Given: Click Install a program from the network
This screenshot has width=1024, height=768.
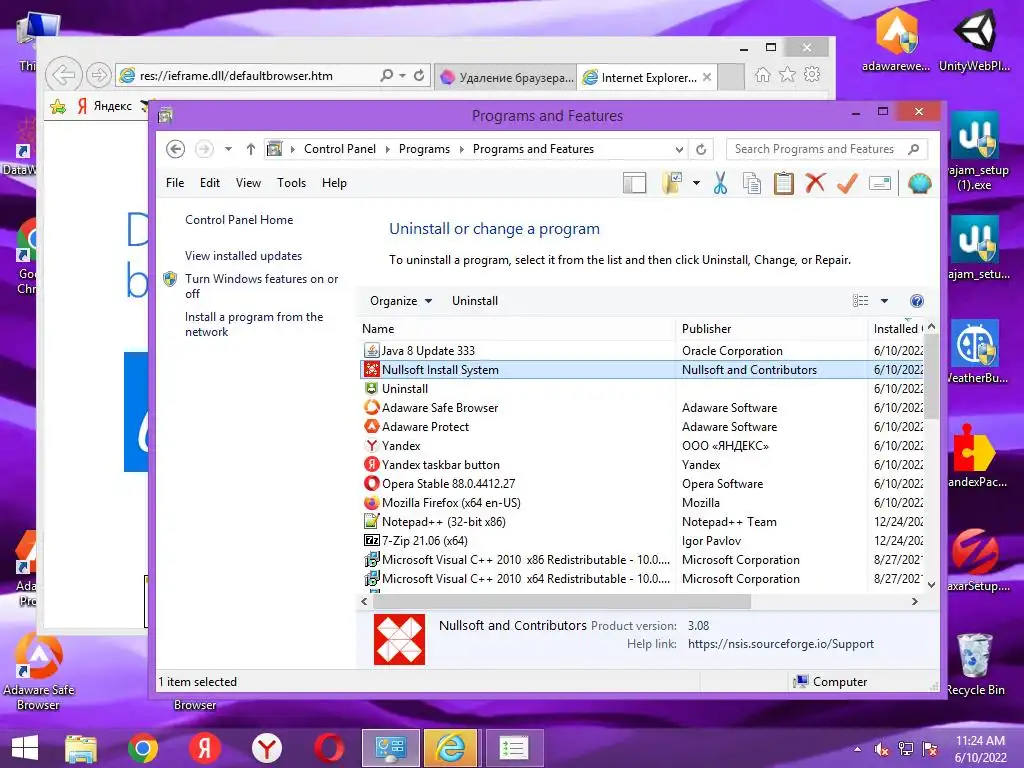Looking at the screenshot, I should (254, 324).
